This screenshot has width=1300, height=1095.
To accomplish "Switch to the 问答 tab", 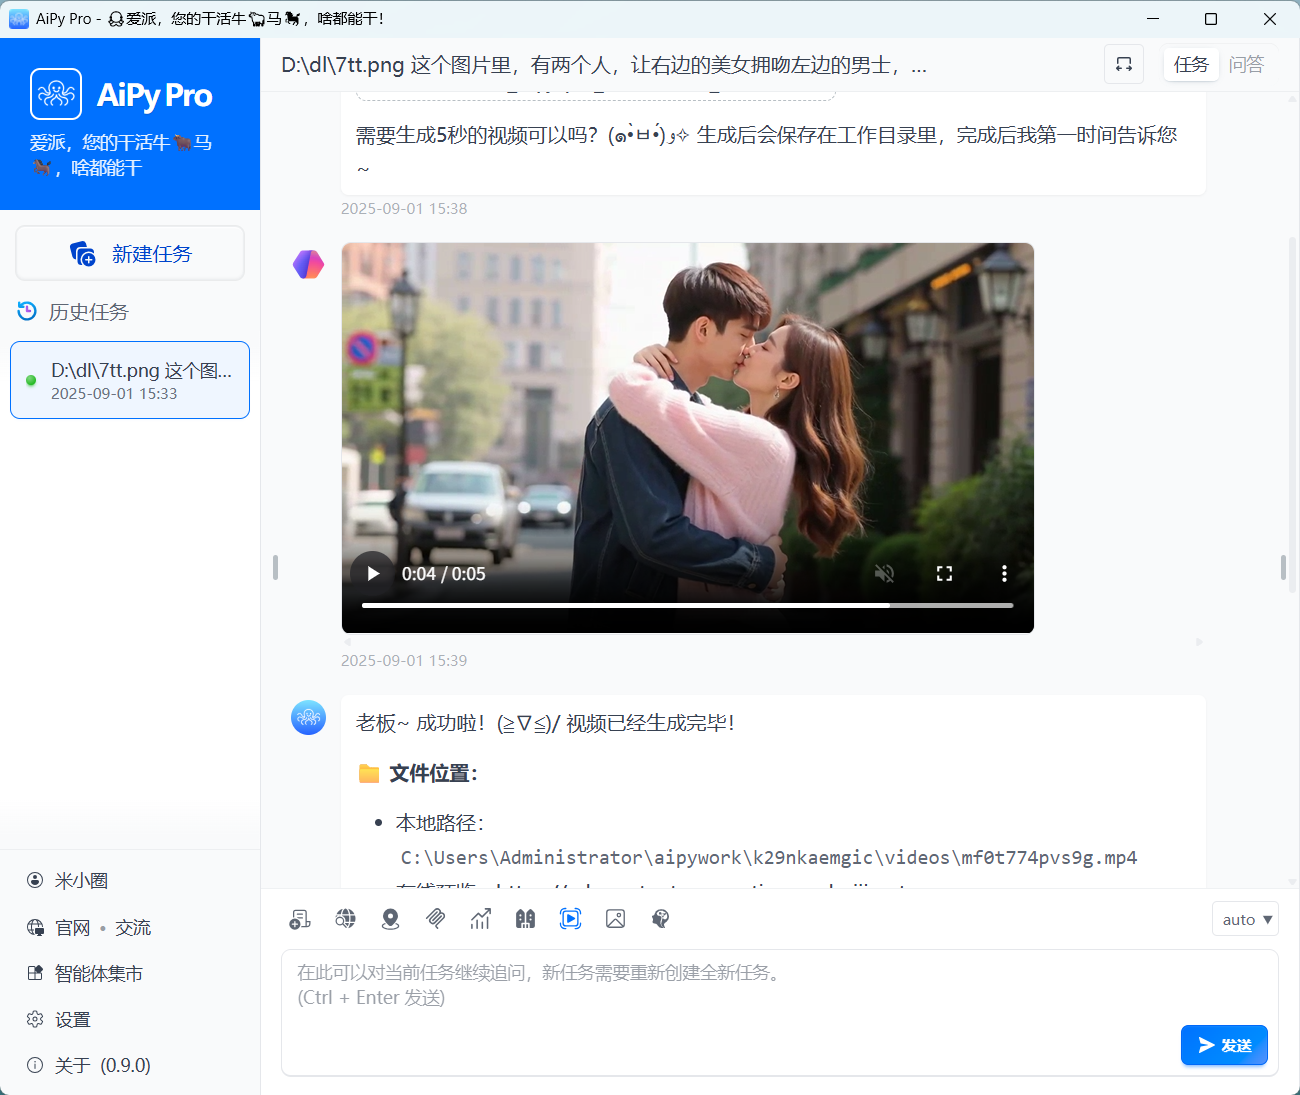I will click(1246, 65).
